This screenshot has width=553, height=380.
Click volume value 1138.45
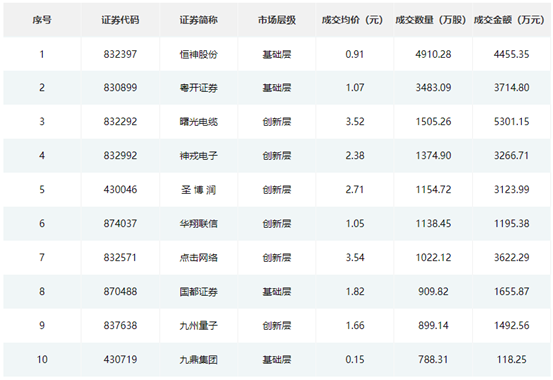pyautogui.click(x=433, y=224)
